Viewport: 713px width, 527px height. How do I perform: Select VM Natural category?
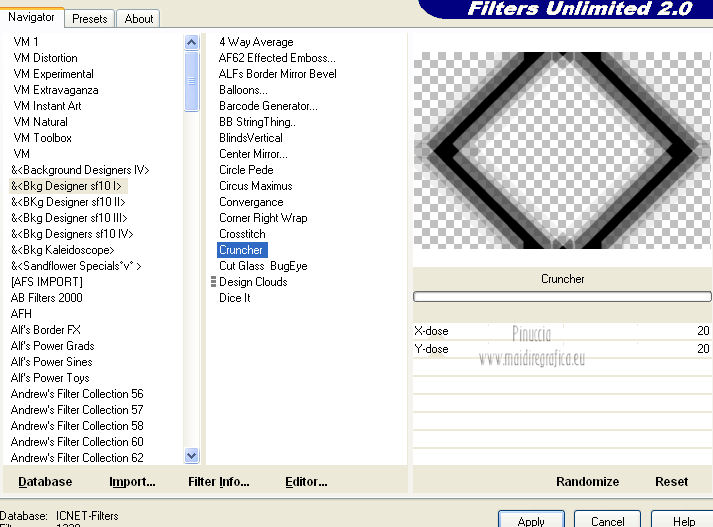[40, 122]
